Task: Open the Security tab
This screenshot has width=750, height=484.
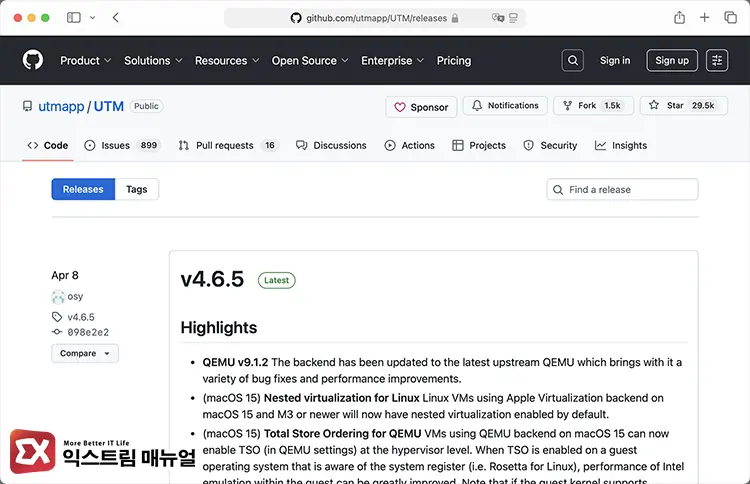Action: coord(550,145)
